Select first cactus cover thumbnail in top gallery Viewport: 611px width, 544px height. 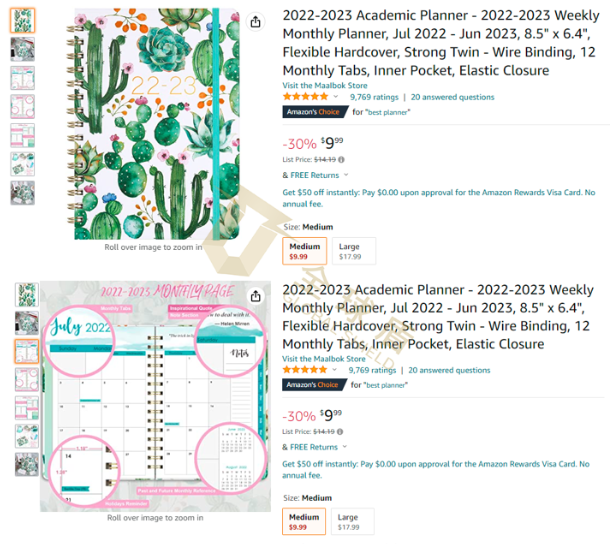[x=23, y=21]
